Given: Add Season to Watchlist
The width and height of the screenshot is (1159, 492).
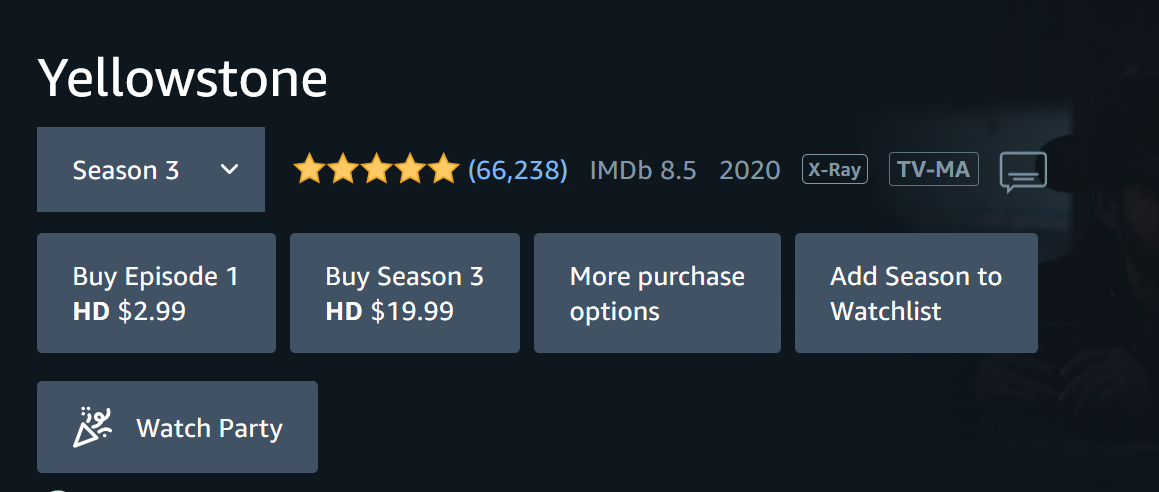Looking at the screenshot, I should (916, 293).
